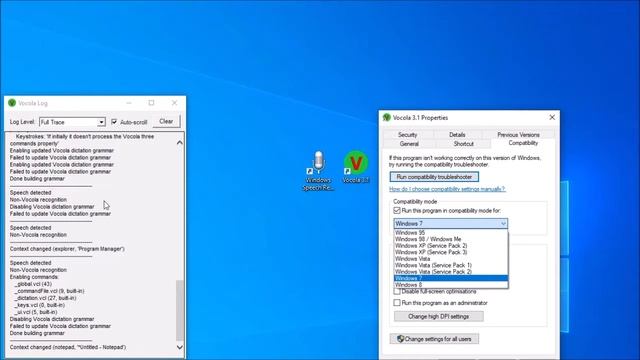Pick Windows Vista (Service Pack 2)
This screenshot has height=360, width=640.
point(451,272)
